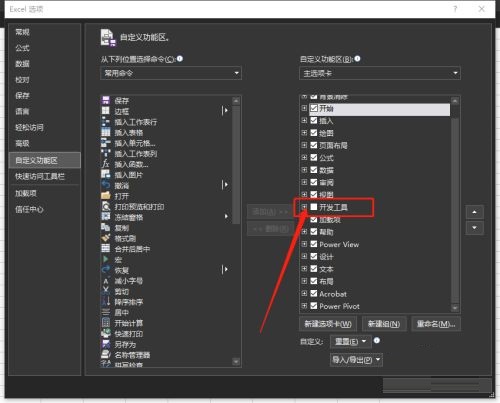Uncheck the Power Pivot checkbox

pyautogui.click(x=314, y=306)
